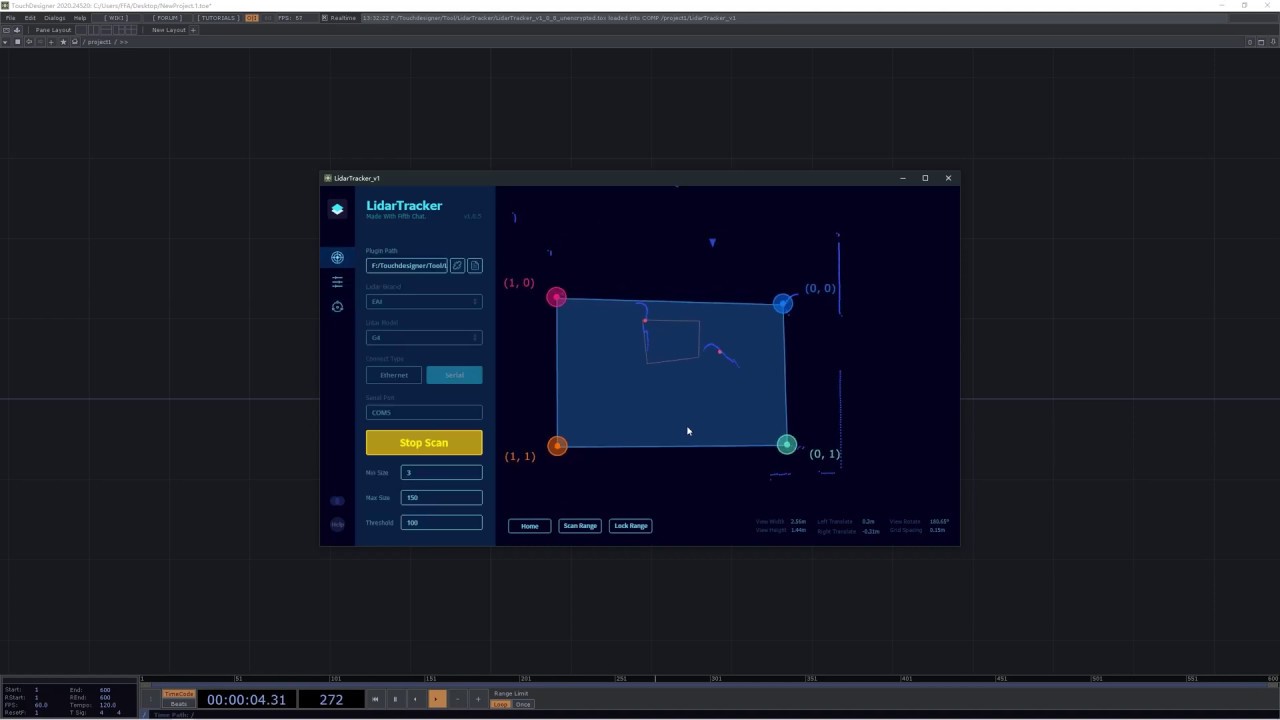The height and width of the screenshot is (720, 1280).
Task: Click the New Layout plus button
Action: [193, 30]
